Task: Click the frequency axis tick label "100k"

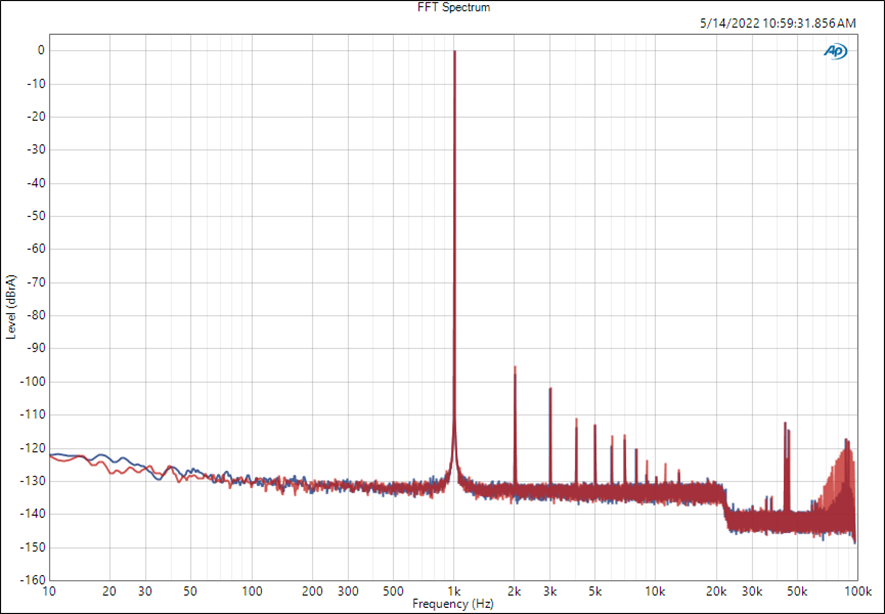Action: [x=858, y=591]
